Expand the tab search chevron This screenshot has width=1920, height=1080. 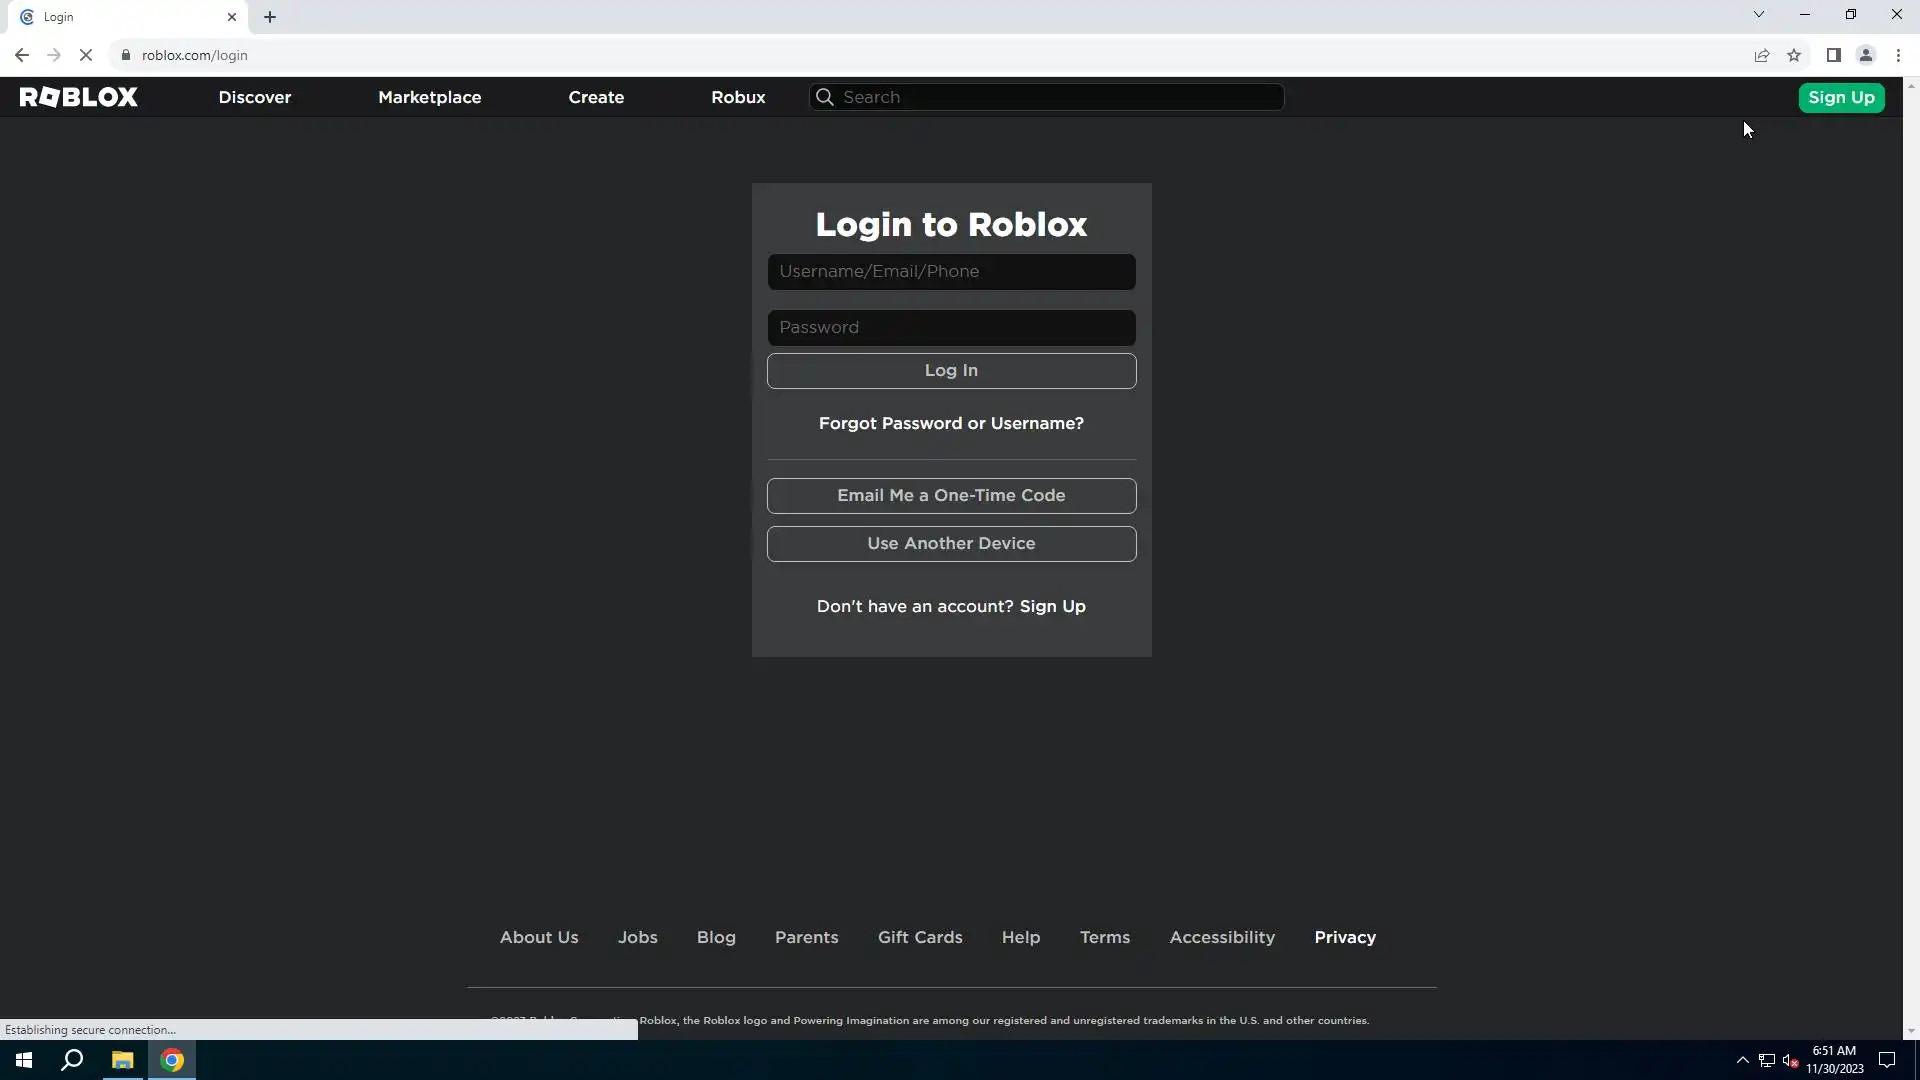(x=1759, y=14)
